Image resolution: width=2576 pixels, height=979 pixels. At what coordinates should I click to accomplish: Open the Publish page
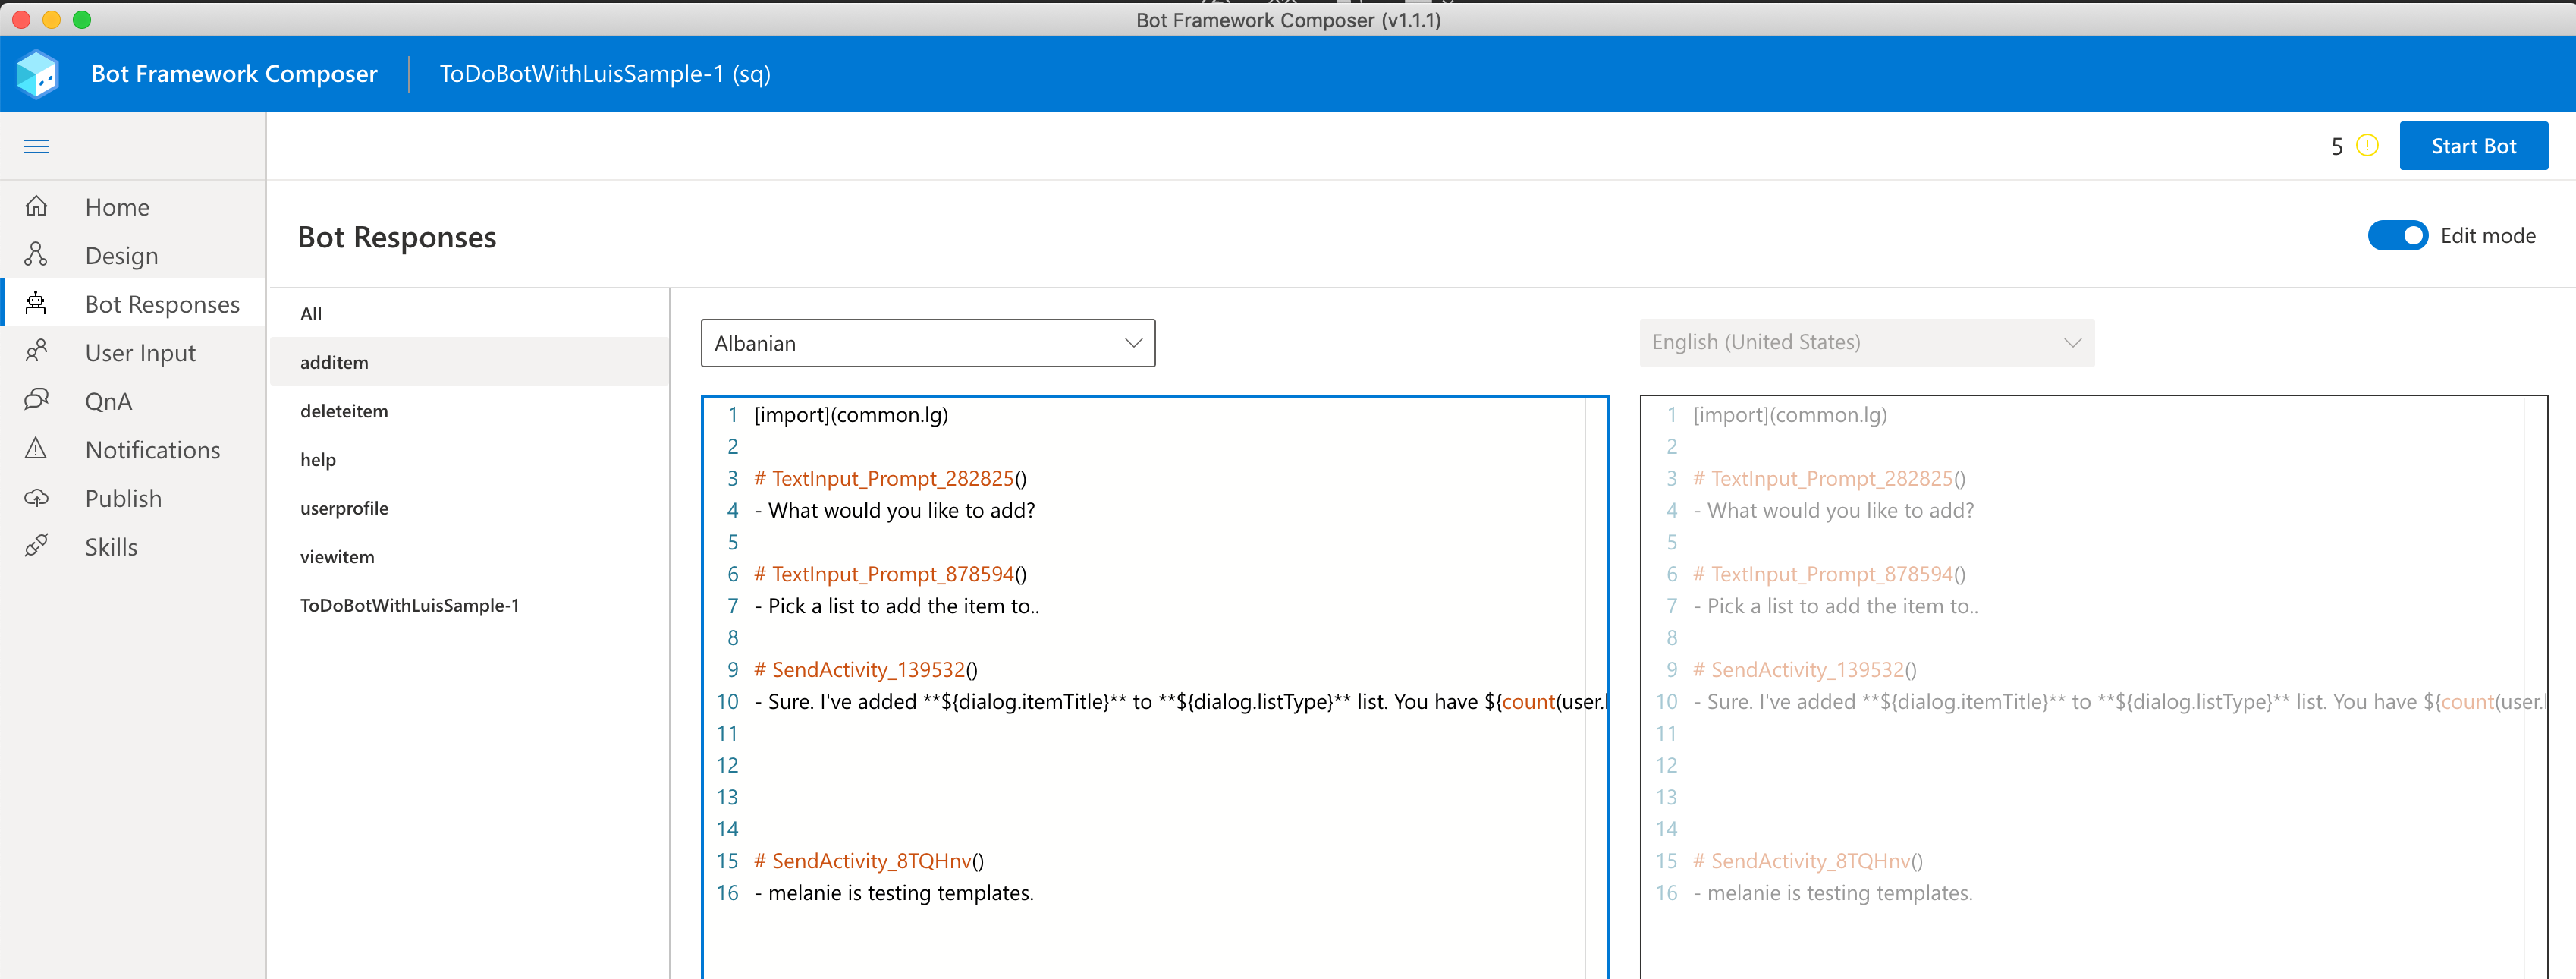pos(123,499)
